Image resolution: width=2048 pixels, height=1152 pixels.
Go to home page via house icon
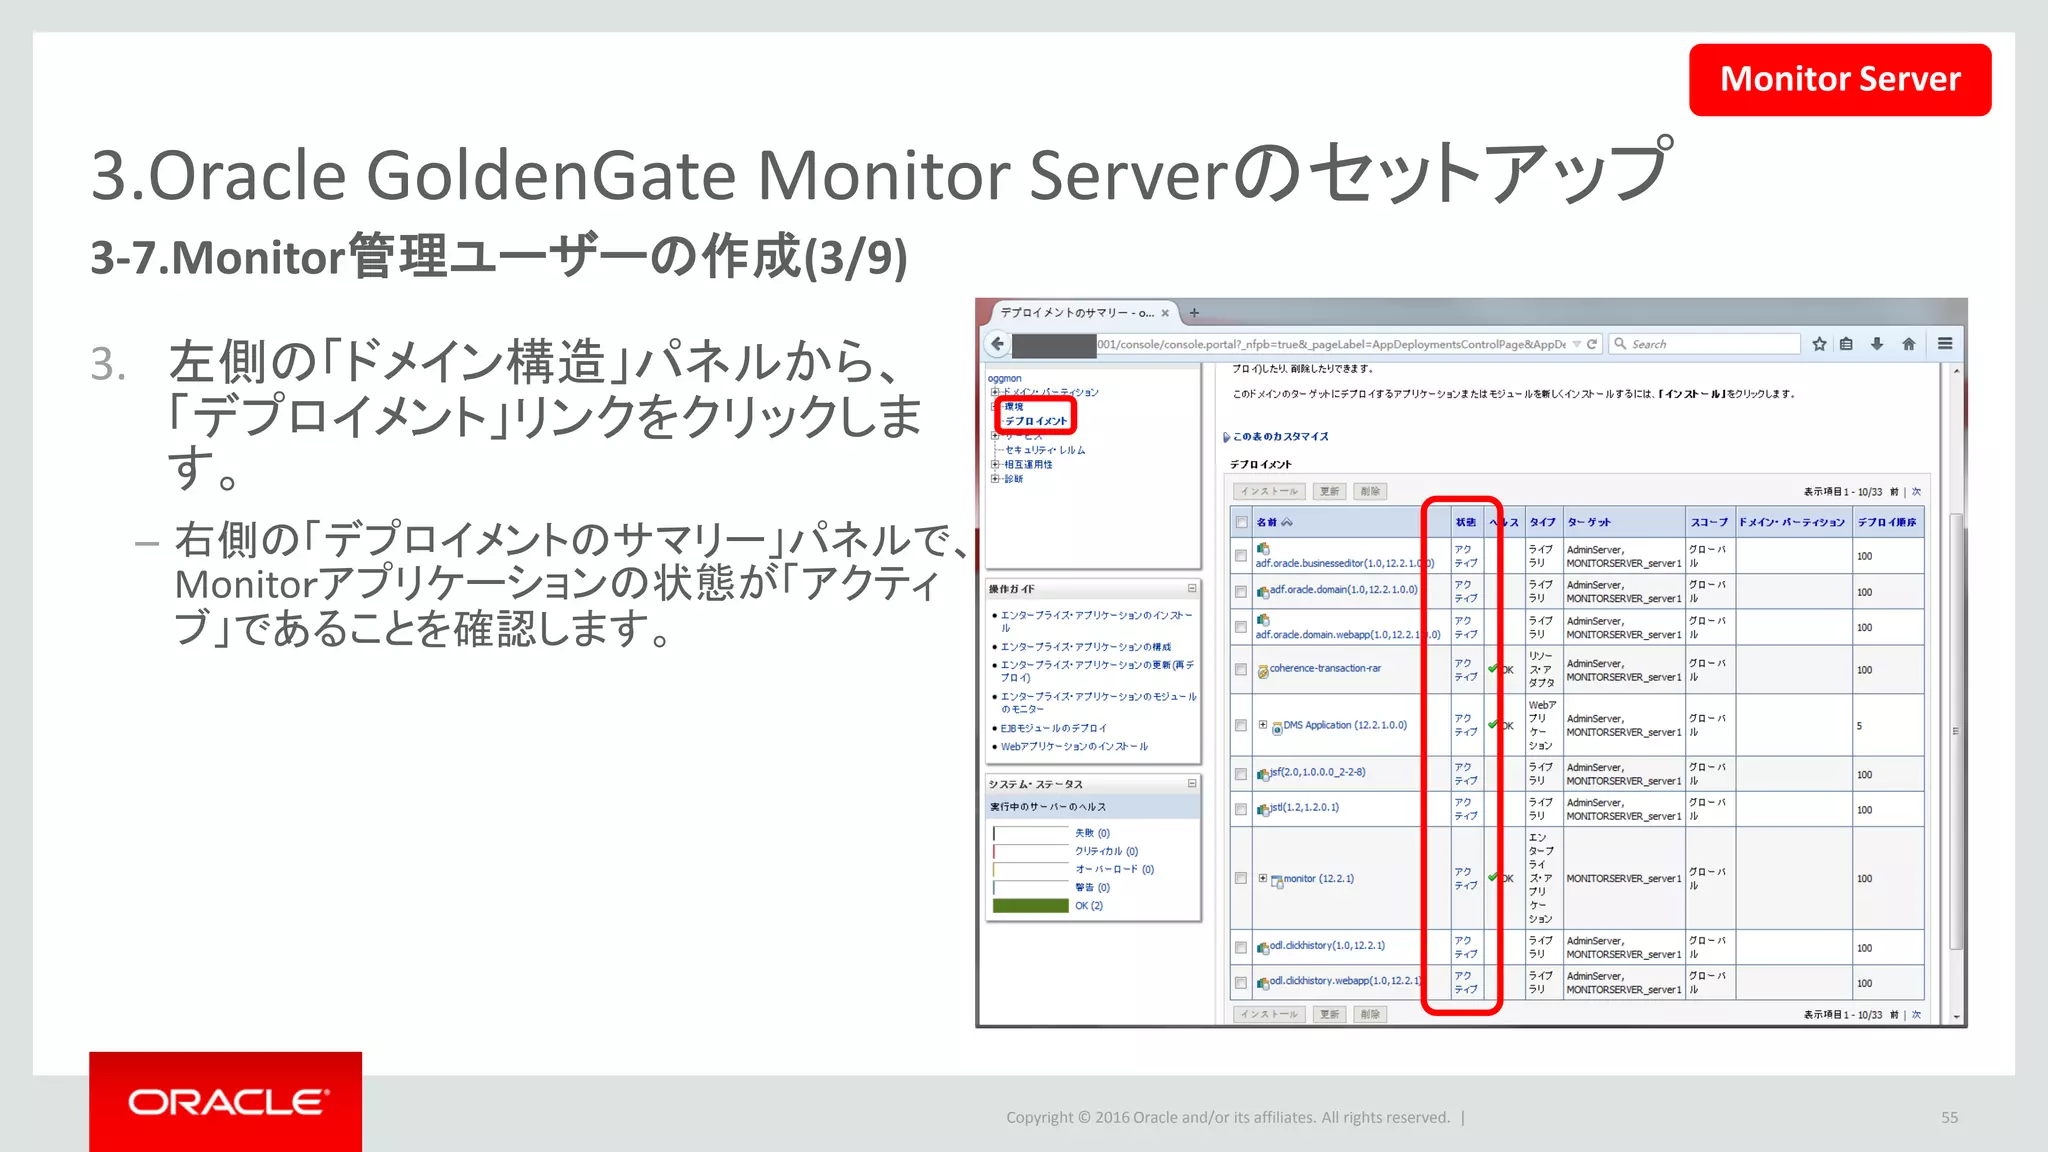point(1909,344)
